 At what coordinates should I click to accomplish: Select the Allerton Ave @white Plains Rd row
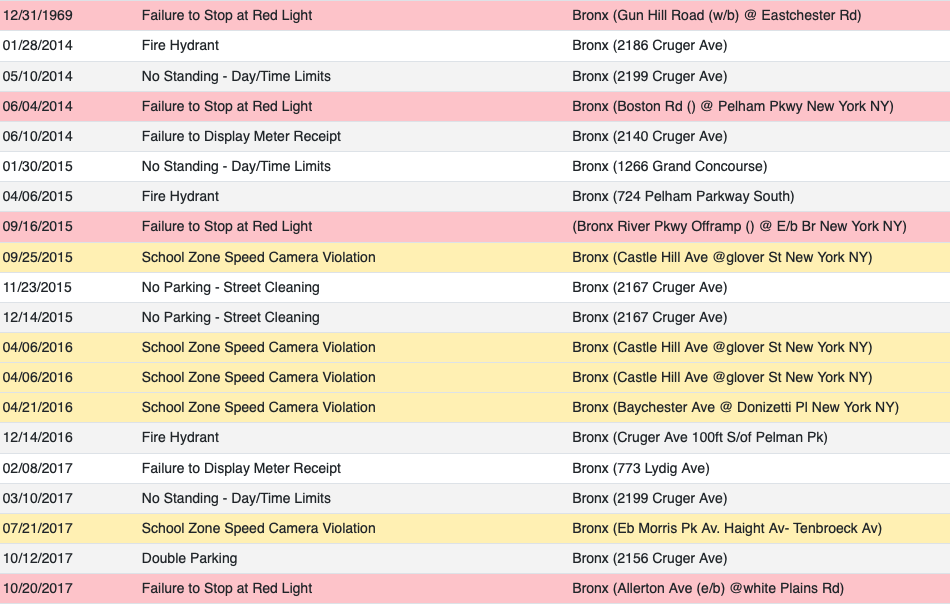click(475, 588)
